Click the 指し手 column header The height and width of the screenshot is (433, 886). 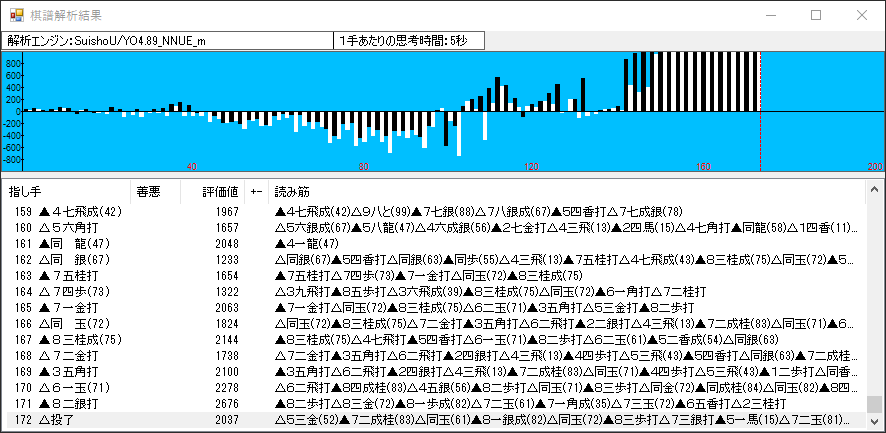[x=66, y=192]
